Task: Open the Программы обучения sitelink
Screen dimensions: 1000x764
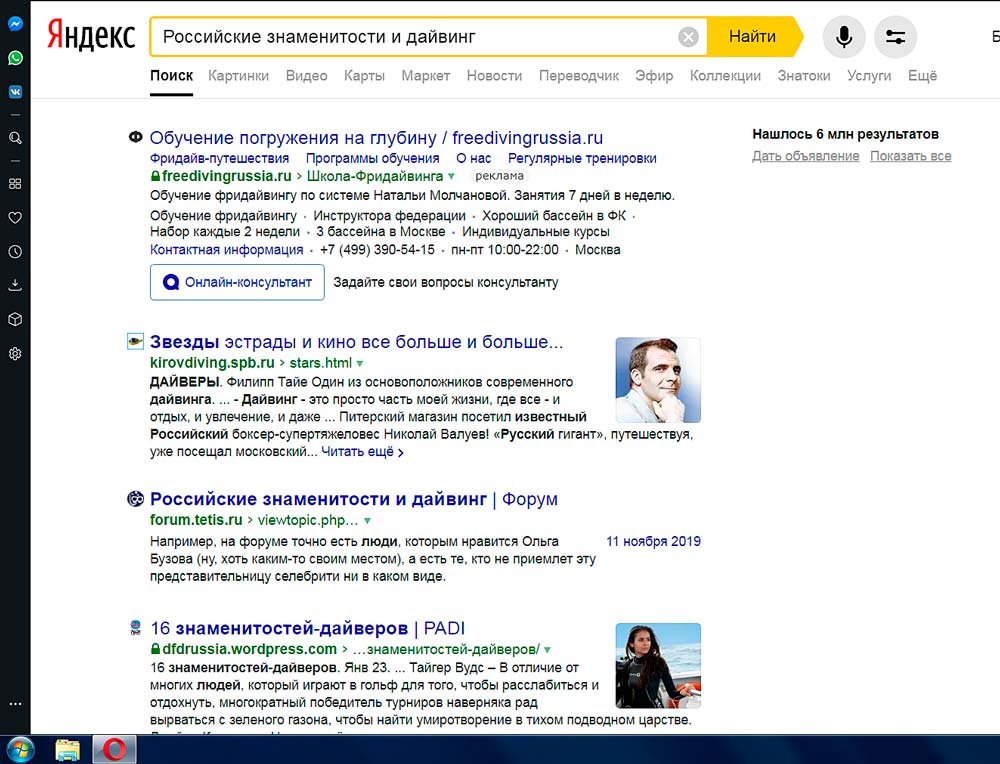Action: 372,158
